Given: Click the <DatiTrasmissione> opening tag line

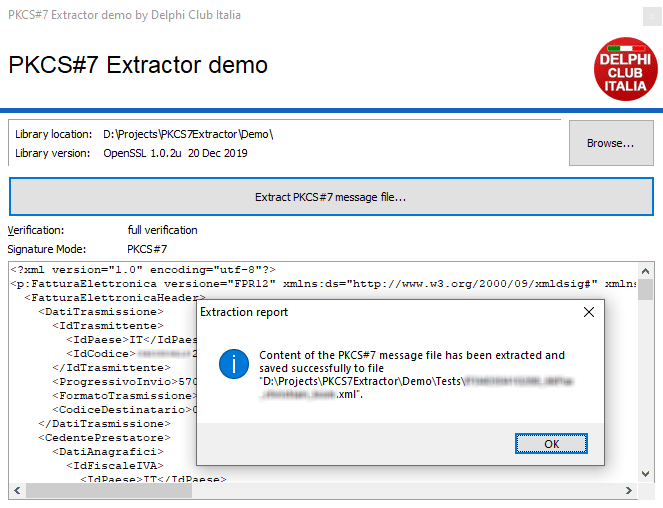Looking at the screenshot, I should (x=101, y=311).
